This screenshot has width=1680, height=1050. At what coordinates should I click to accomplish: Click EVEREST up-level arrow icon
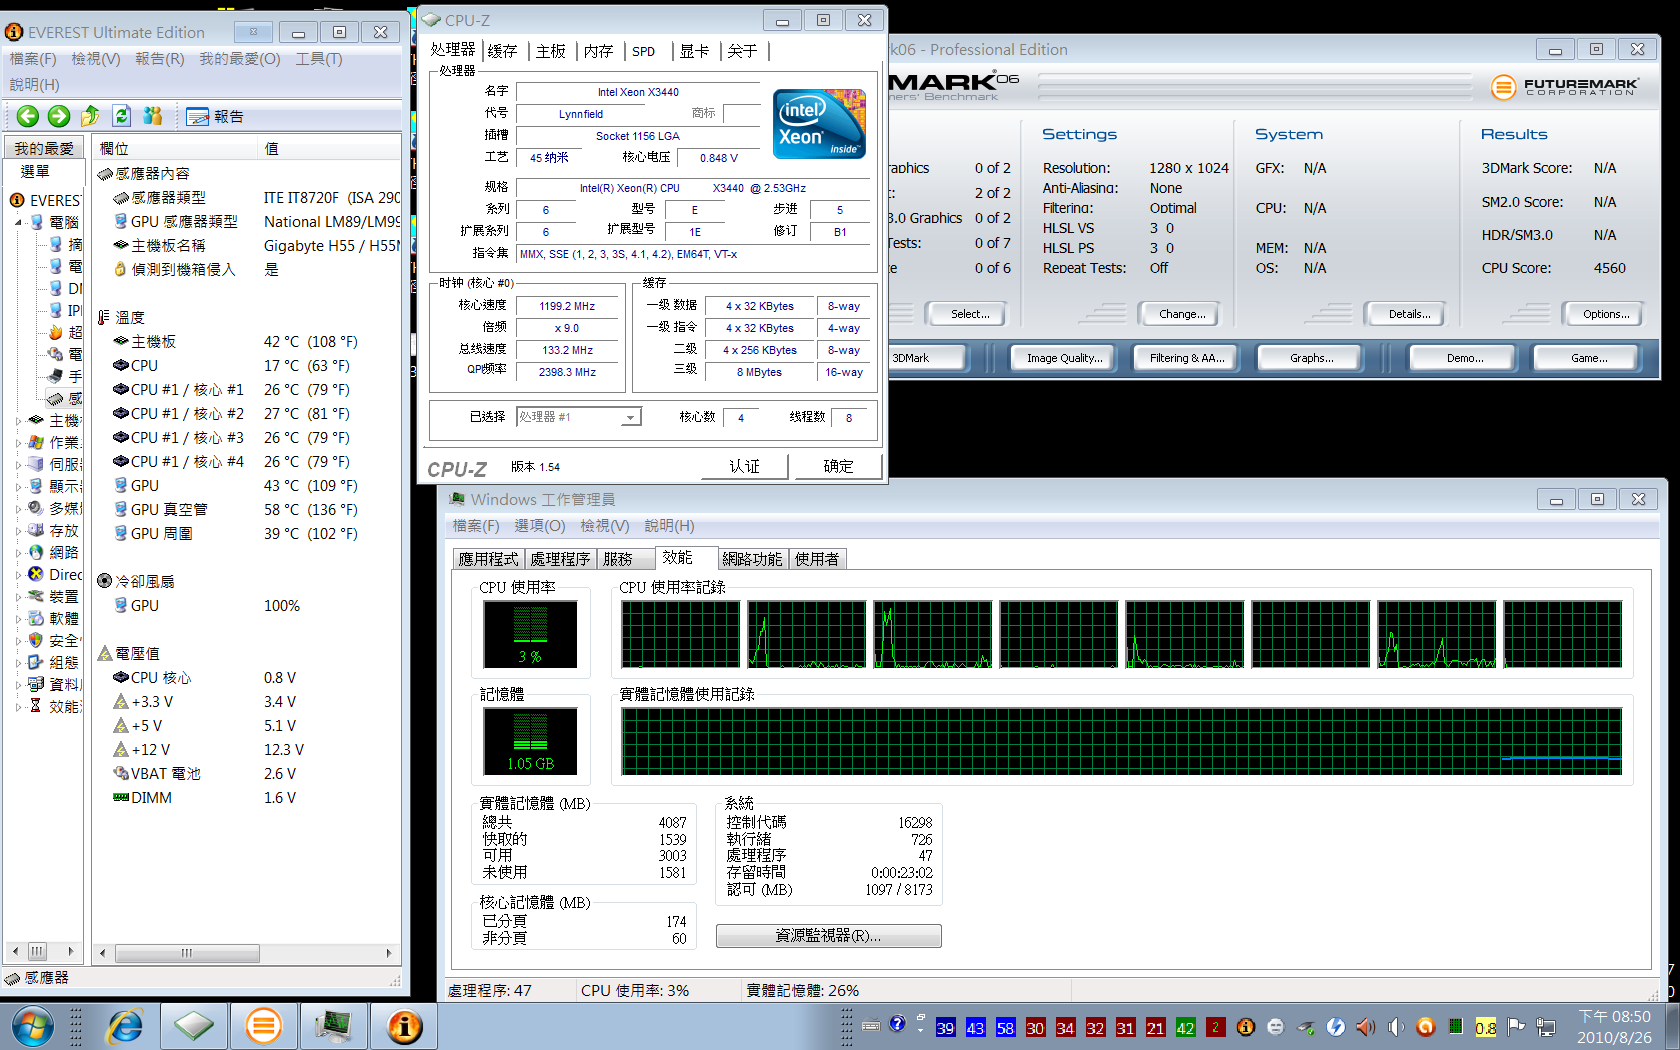coord(90,116)
